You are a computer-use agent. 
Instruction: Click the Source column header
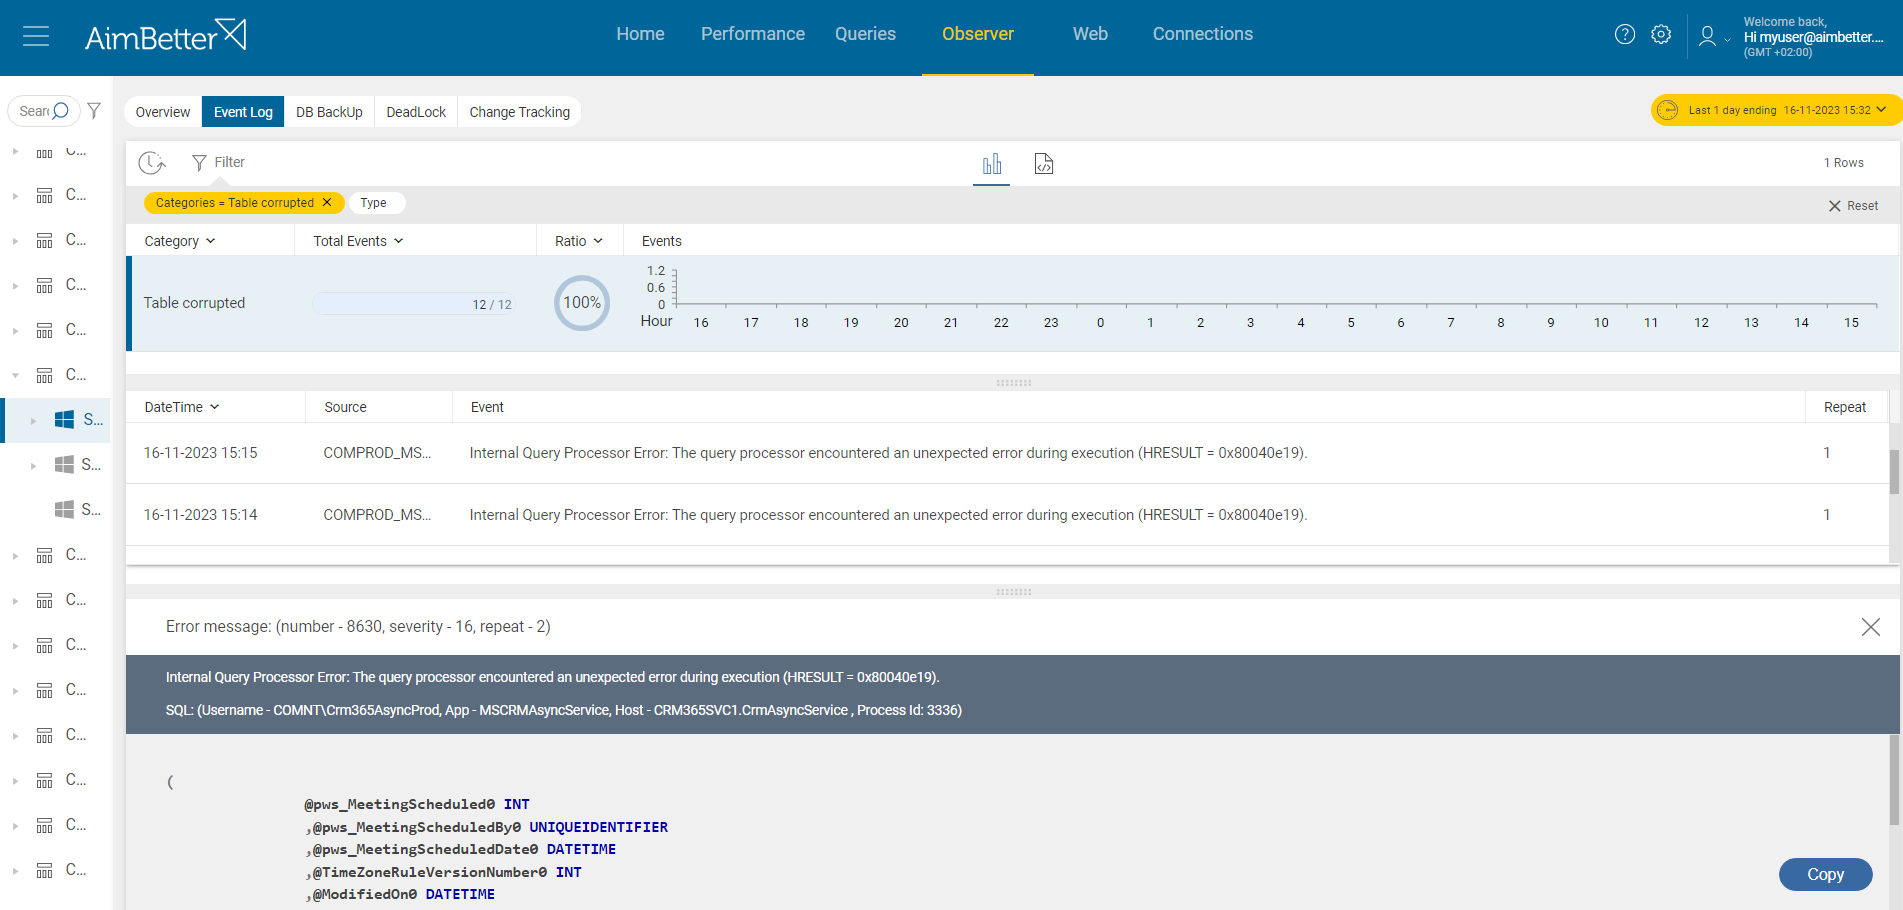(x=345, y=407)
